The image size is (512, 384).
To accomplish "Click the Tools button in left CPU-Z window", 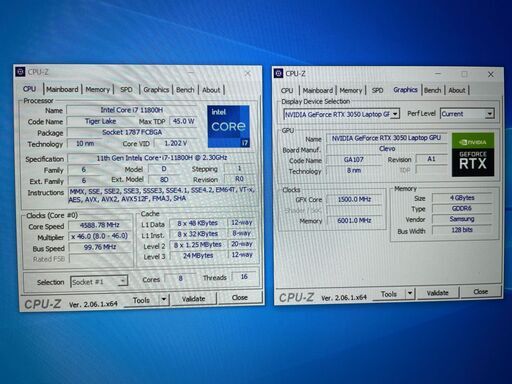I will (x=141, y=300).
